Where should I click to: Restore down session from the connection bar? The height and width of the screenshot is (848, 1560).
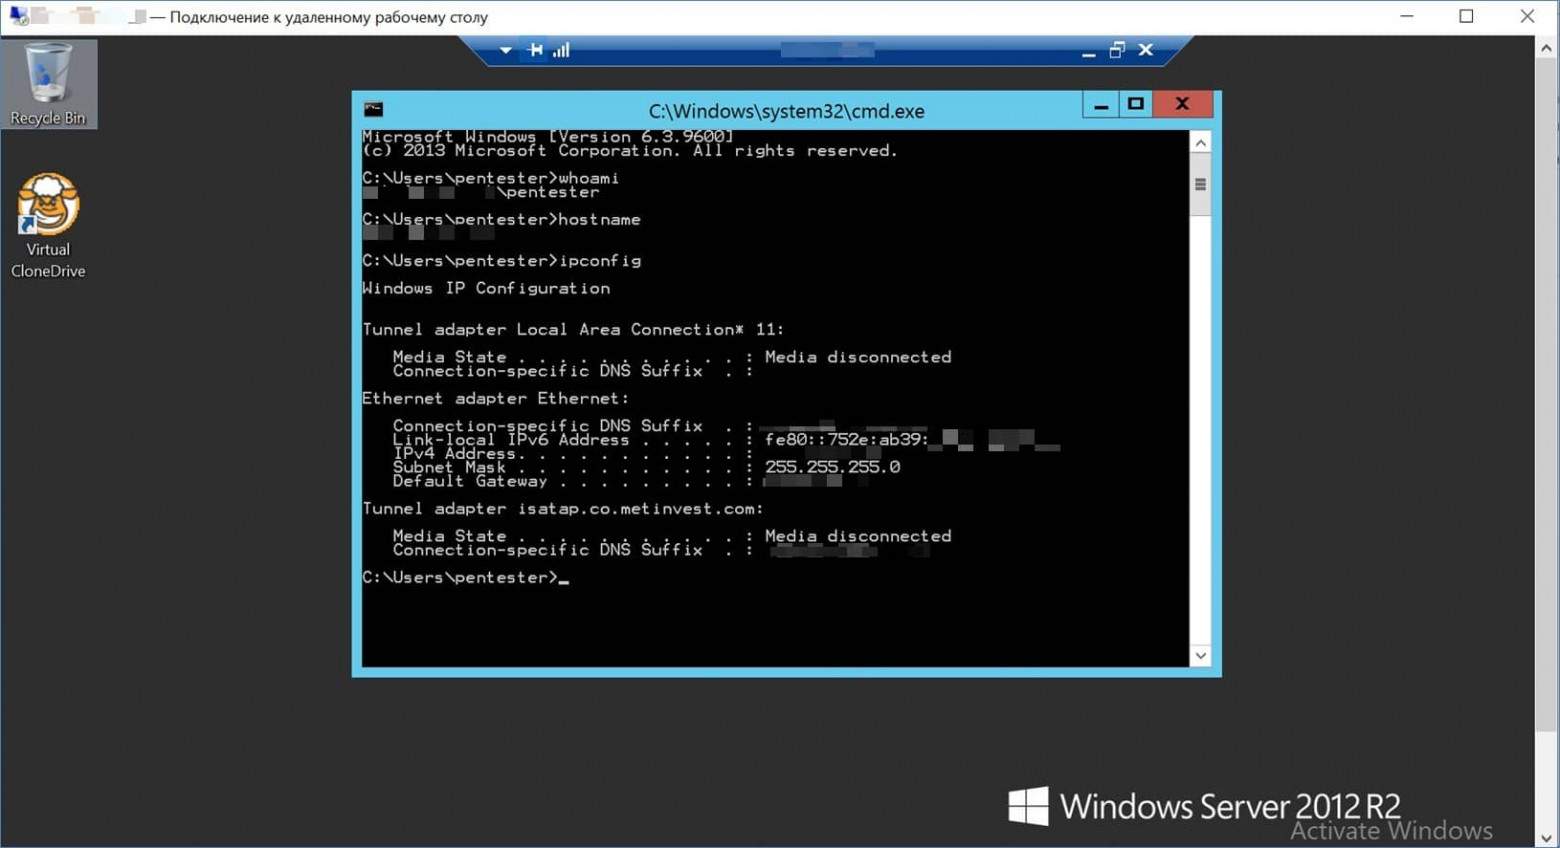[1117, 50]
